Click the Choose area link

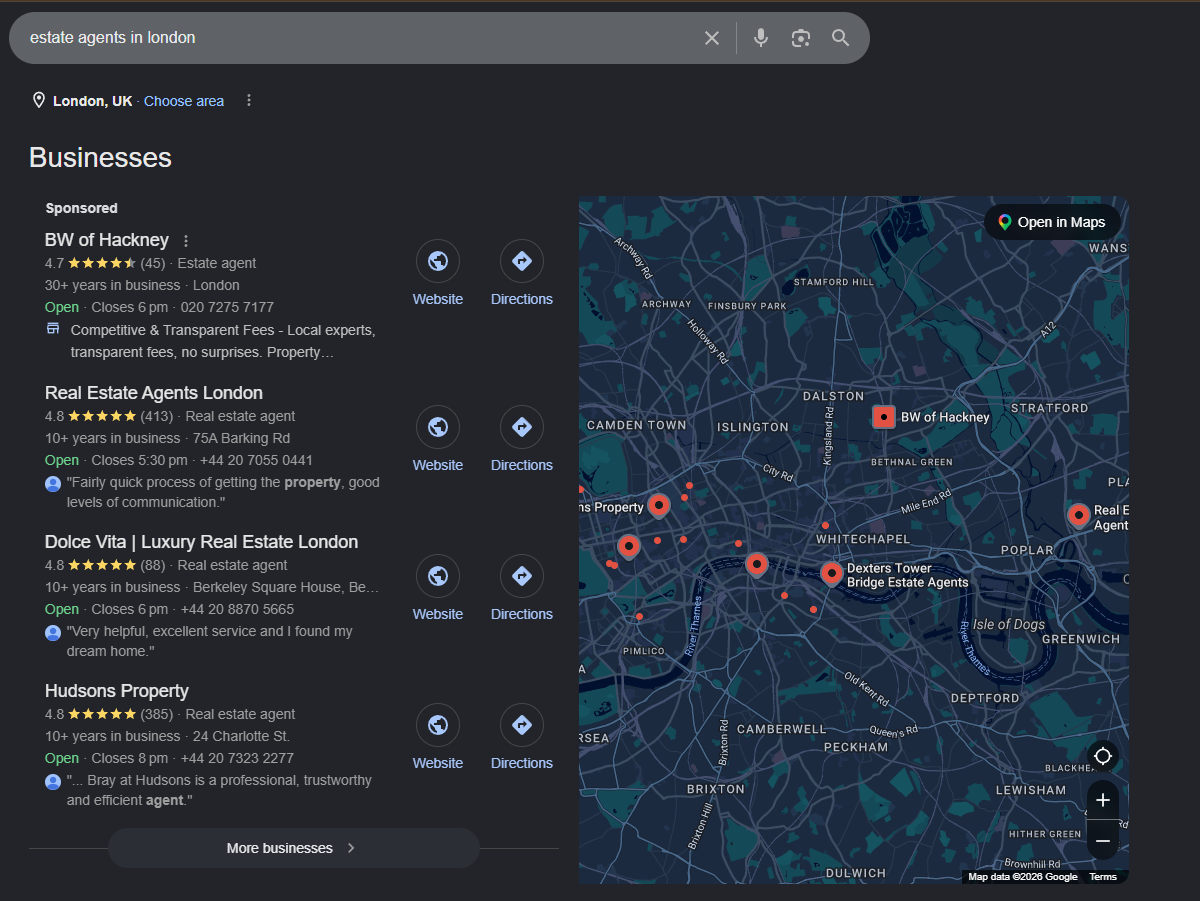point(184,101)
